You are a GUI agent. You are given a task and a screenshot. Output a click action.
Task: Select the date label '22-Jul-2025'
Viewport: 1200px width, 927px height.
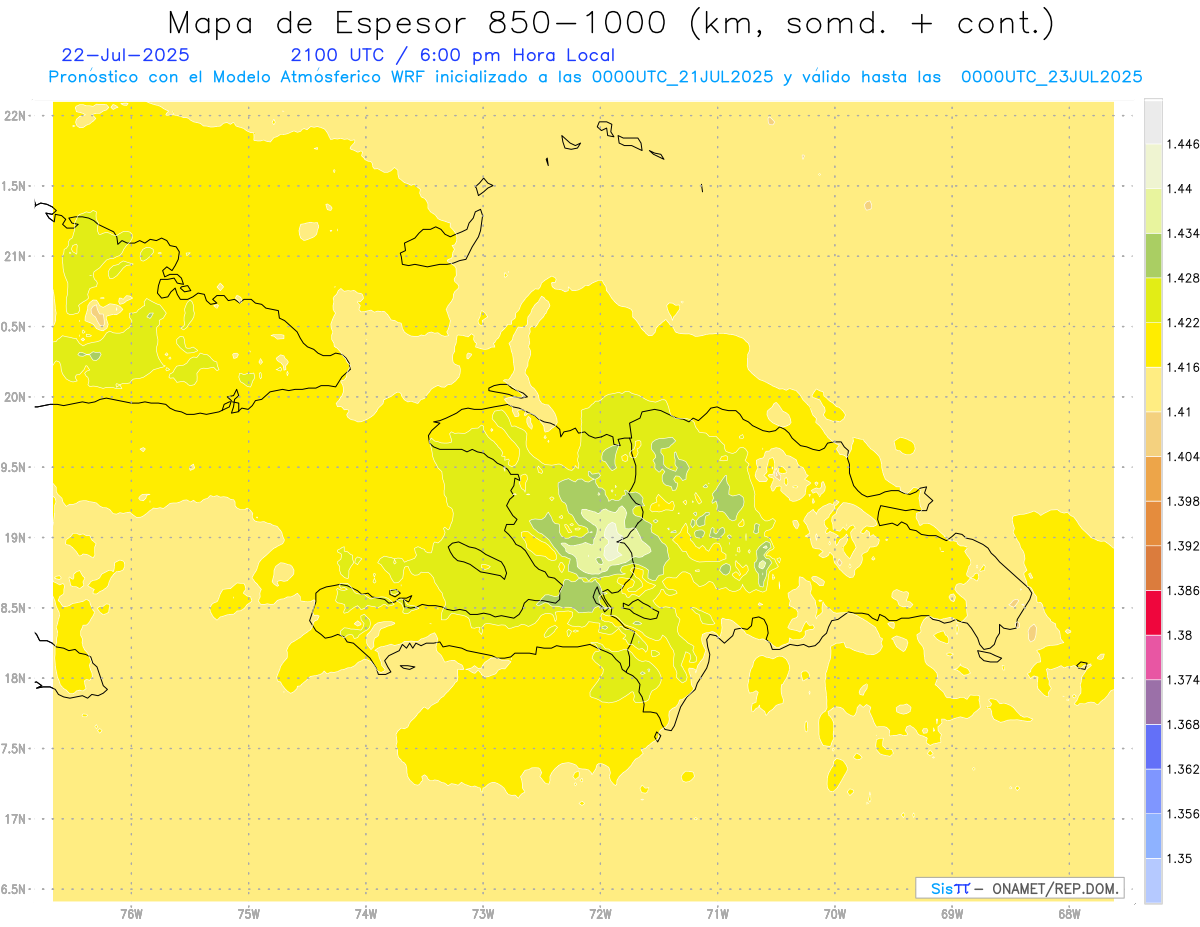[x=125, y=55]
